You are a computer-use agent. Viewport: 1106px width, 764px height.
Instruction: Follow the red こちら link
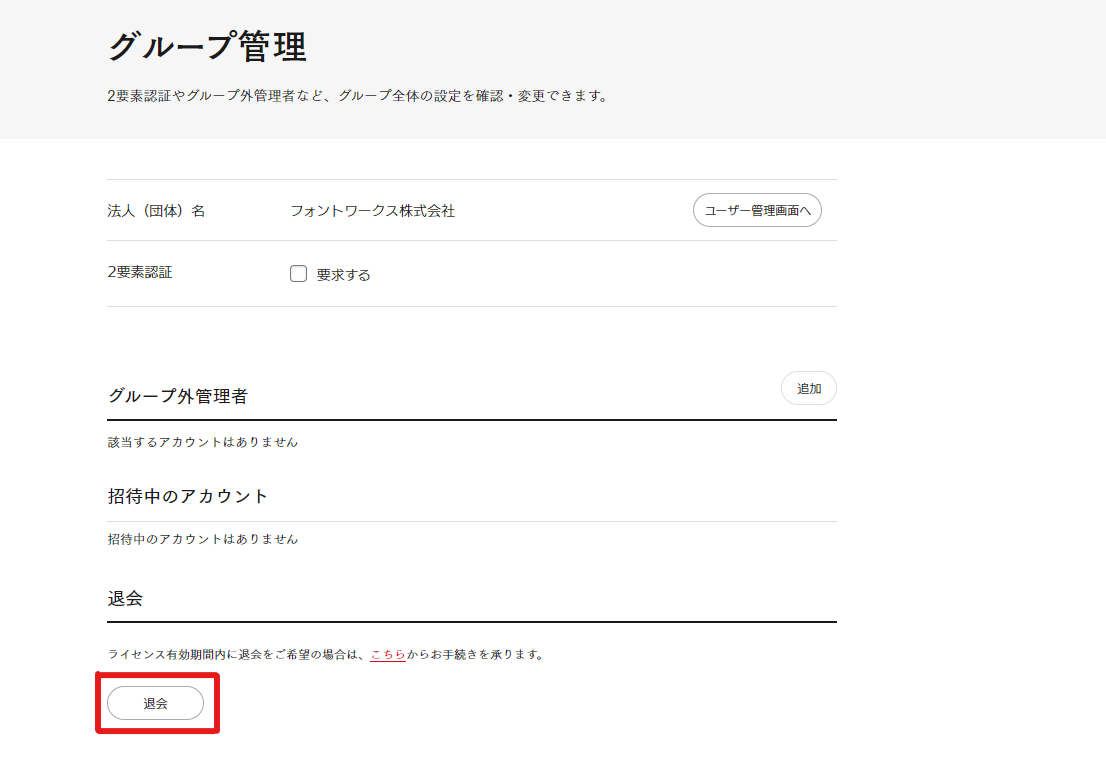click(x=387, y=655)
